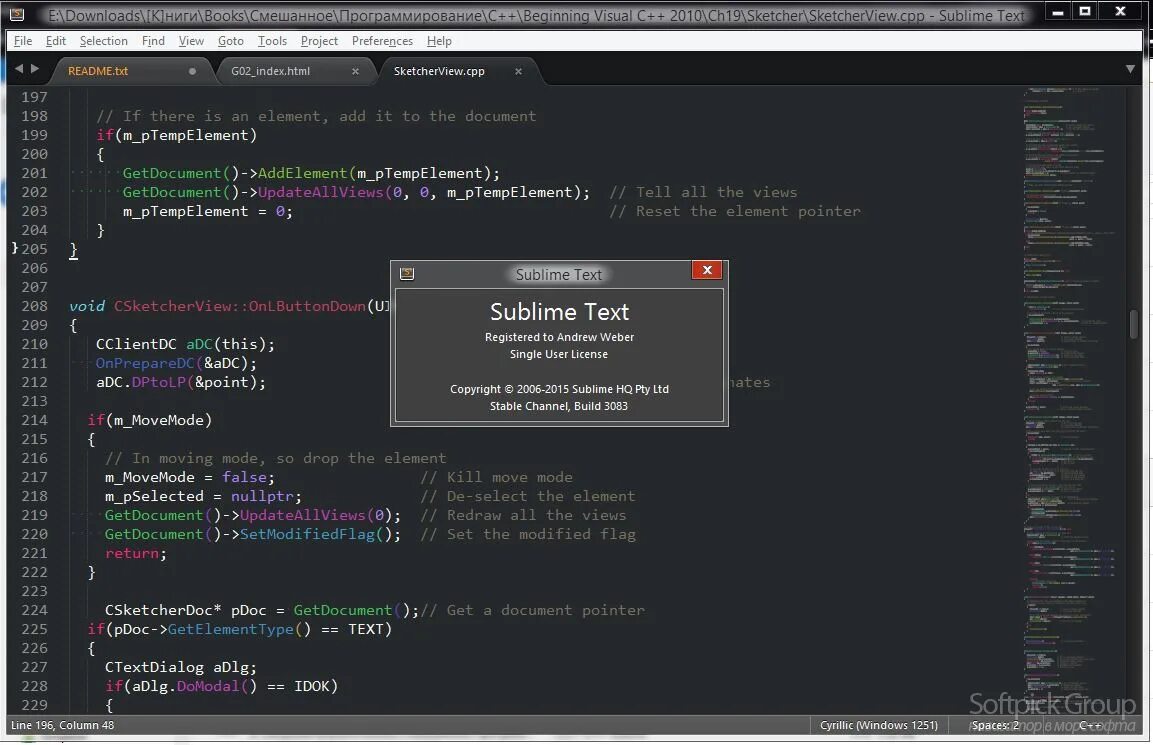This screenshot has width=1153, height=745.
Task: Open the Project menu
Action: (319, 41)
